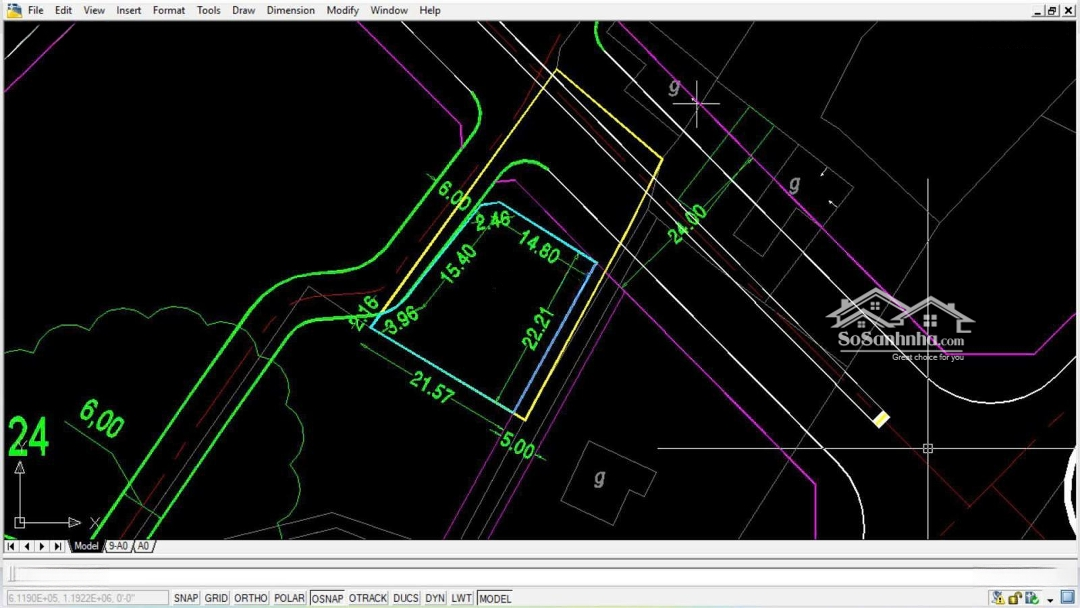This screenshot has height=608, width=1080.
Task: Jump to last layout tab arrow
Action: [58, 546]
